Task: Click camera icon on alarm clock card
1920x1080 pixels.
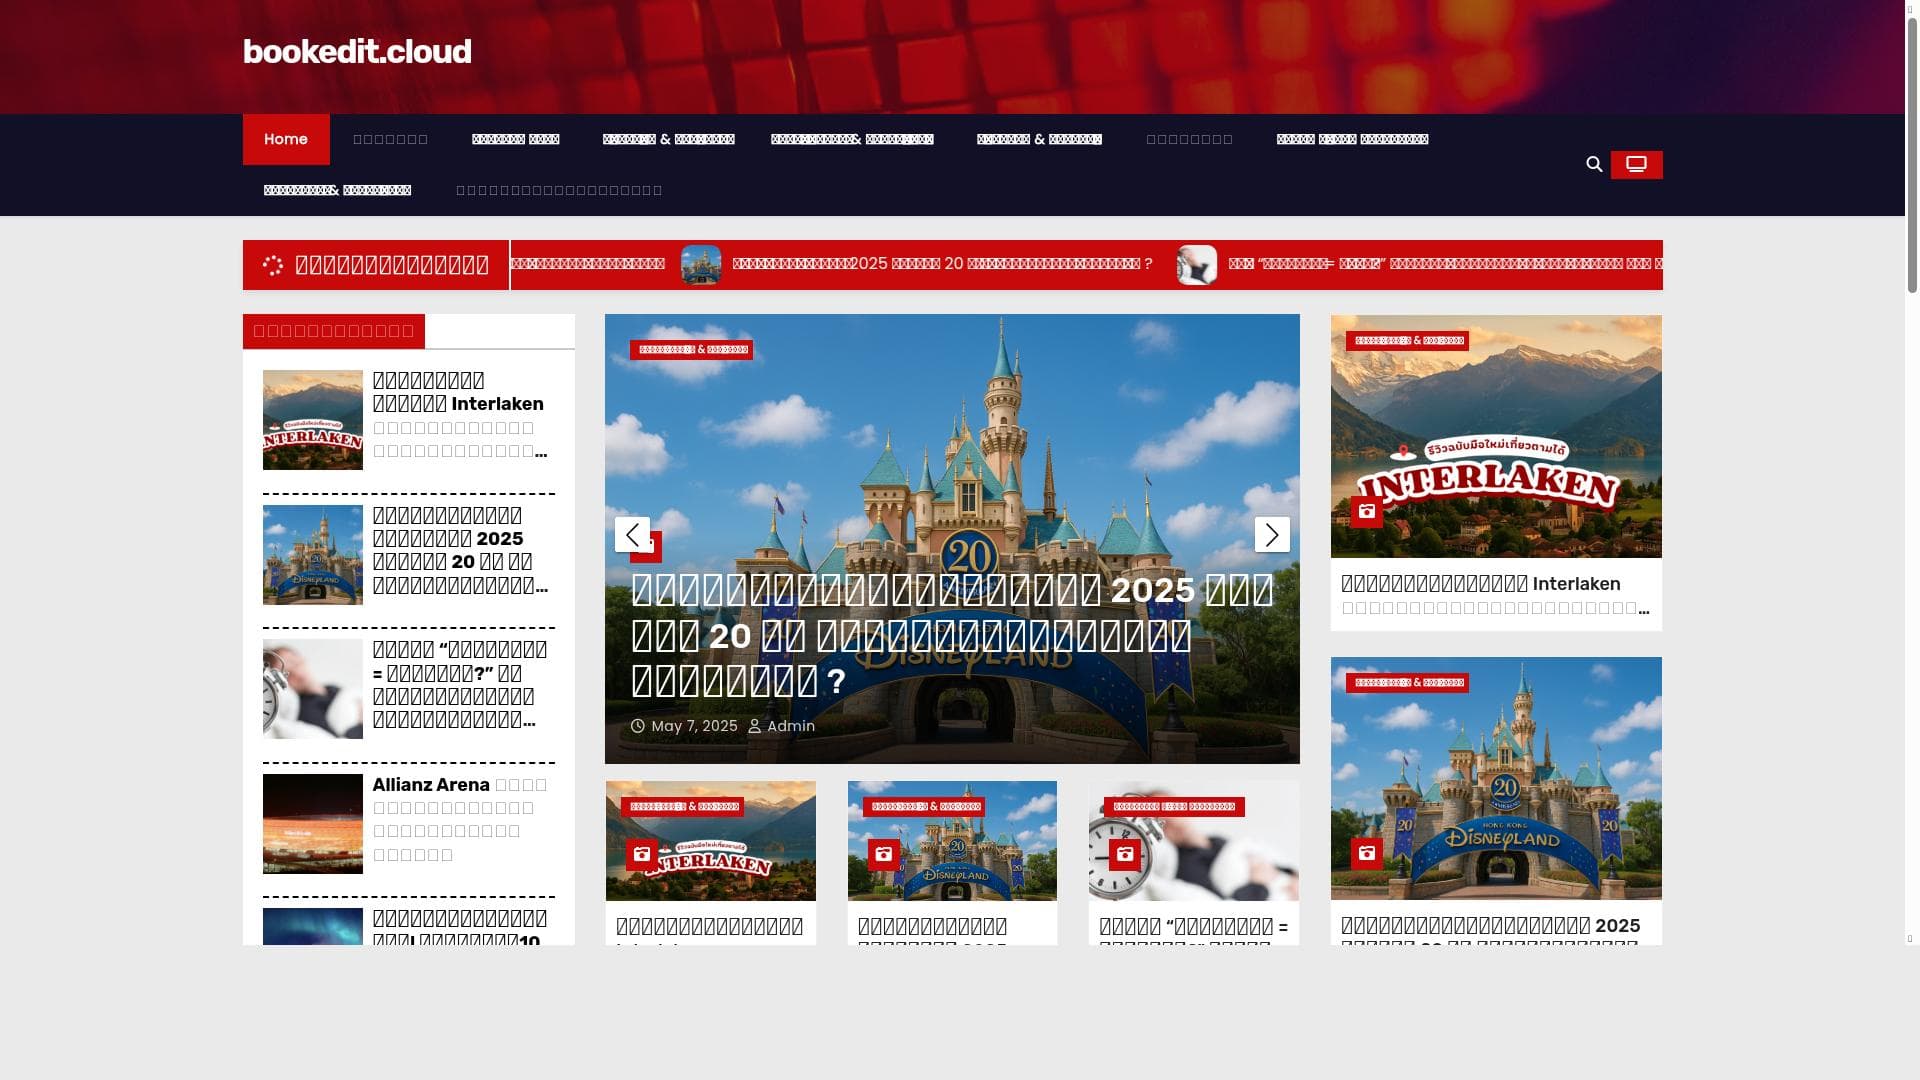Action: coord(1124,855)
